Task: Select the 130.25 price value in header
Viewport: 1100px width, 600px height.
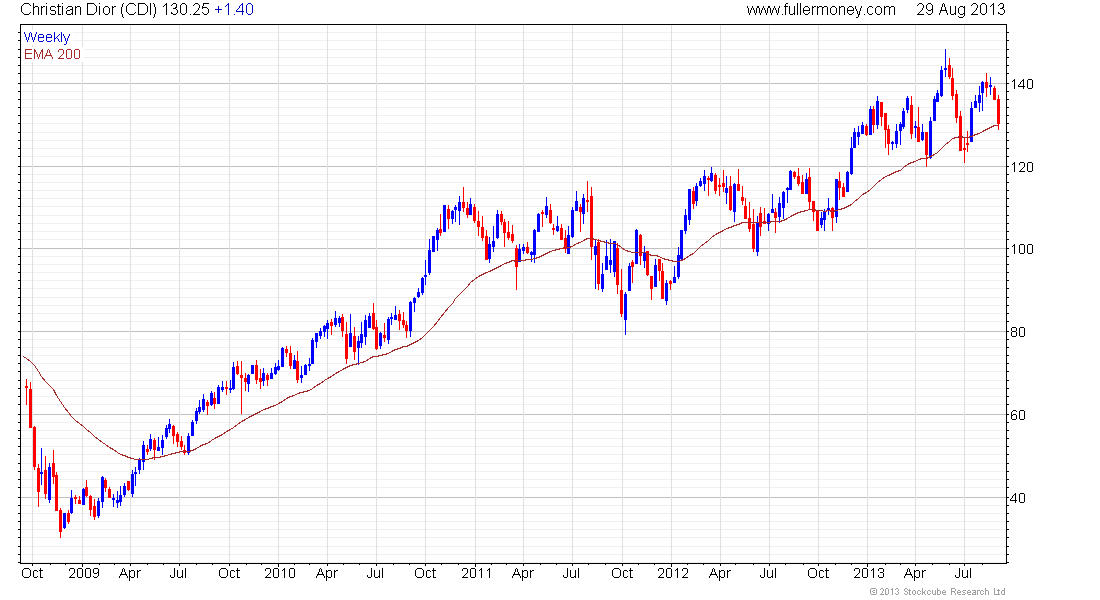Action: pyautogui.click(x=185, y=10)
